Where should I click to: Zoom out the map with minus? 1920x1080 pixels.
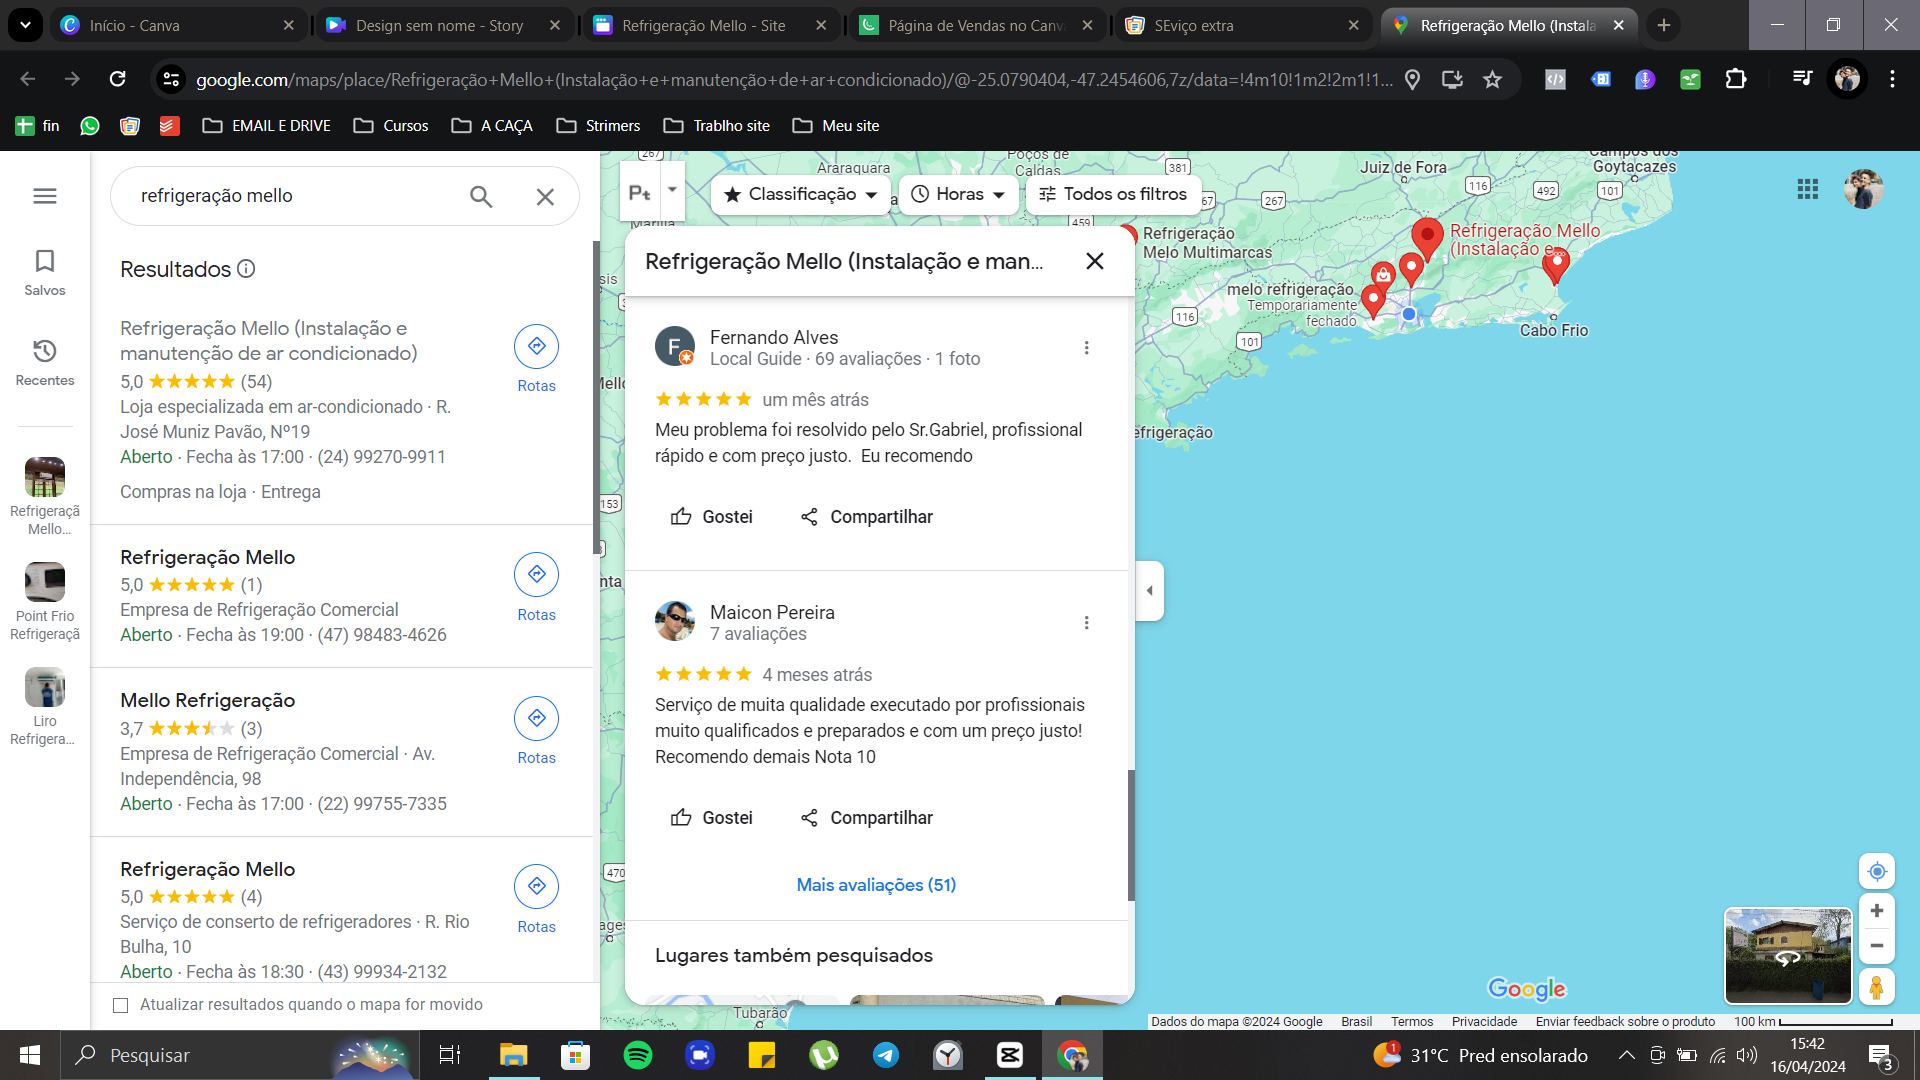[1877, 946]
